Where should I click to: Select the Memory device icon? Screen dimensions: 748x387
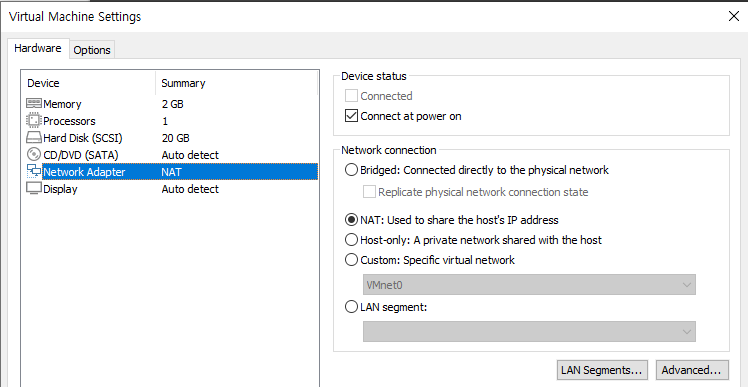click(x=34, y=104)
